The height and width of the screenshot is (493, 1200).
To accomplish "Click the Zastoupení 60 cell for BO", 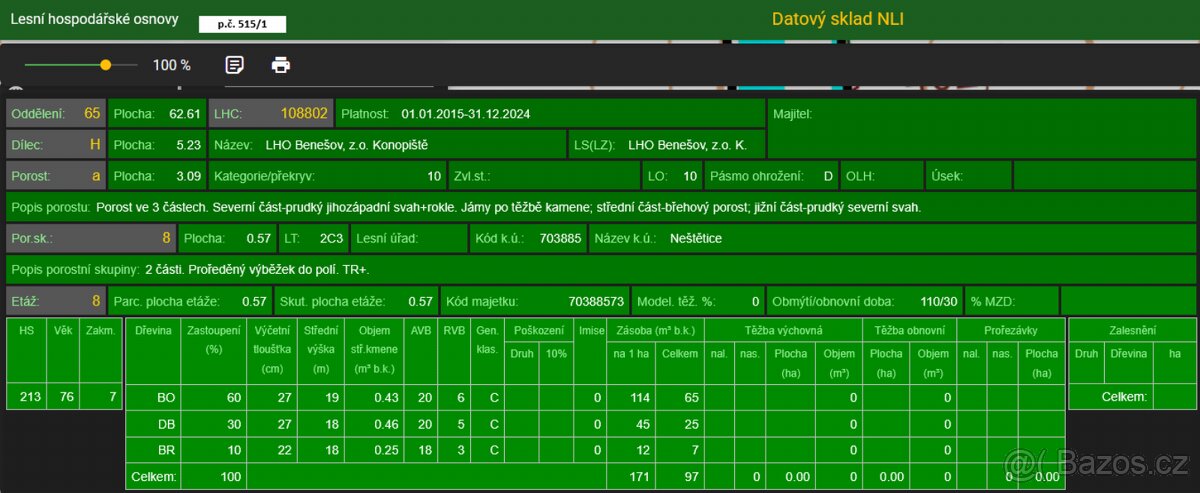I will point(213,397).
